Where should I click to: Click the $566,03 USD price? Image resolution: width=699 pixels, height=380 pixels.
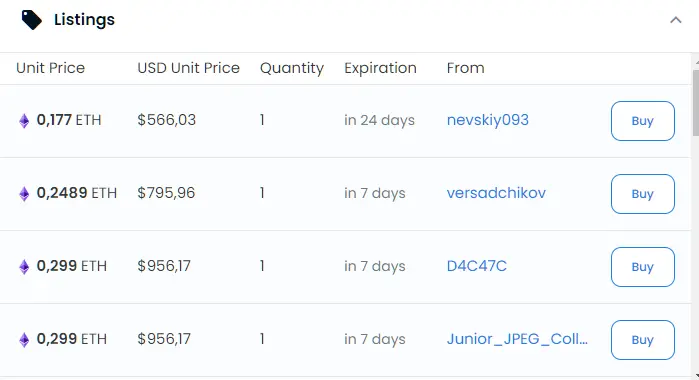[x=167, y=120]
